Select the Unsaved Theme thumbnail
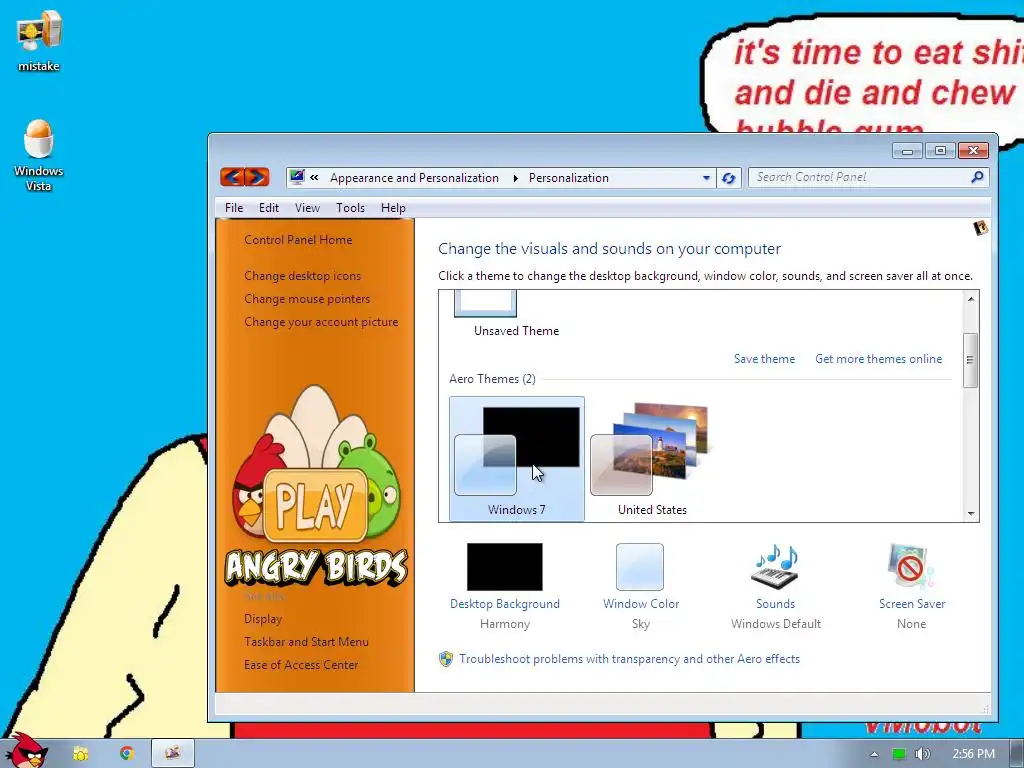This screenshot has width=1024, height=768. [x=485, y=304]
